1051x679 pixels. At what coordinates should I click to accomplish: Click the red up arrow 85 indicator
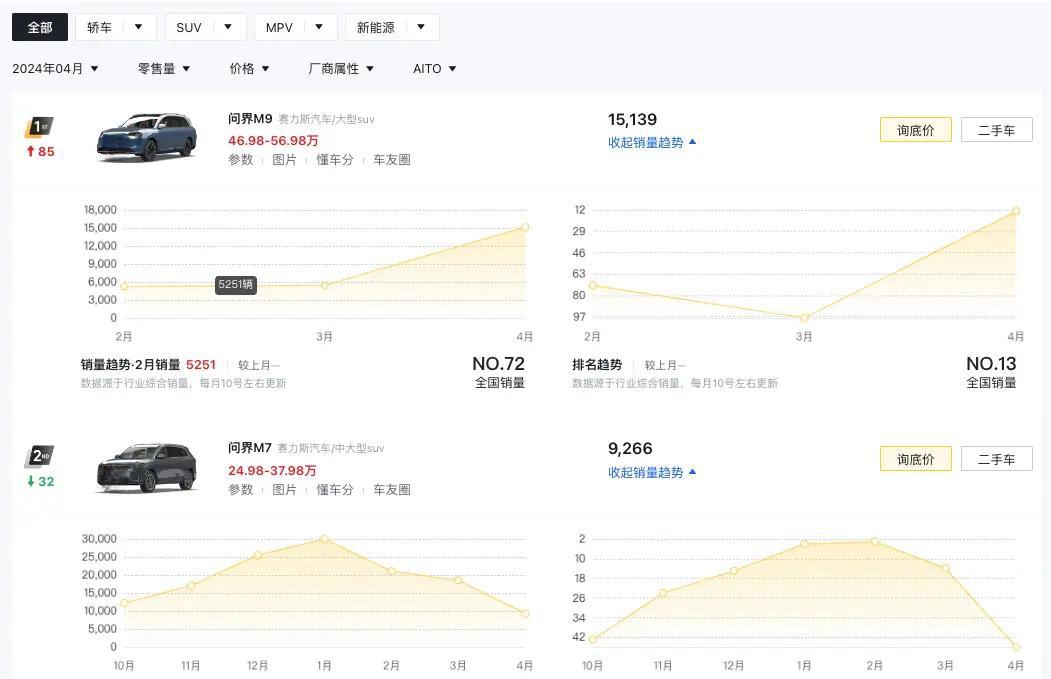[x=40, y=151]
